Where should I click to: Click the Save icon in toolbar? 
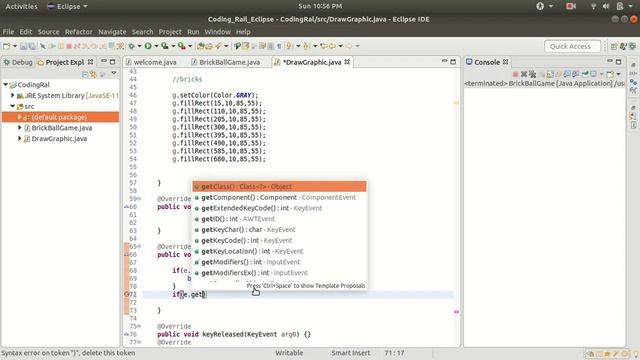tap(23, 46)
